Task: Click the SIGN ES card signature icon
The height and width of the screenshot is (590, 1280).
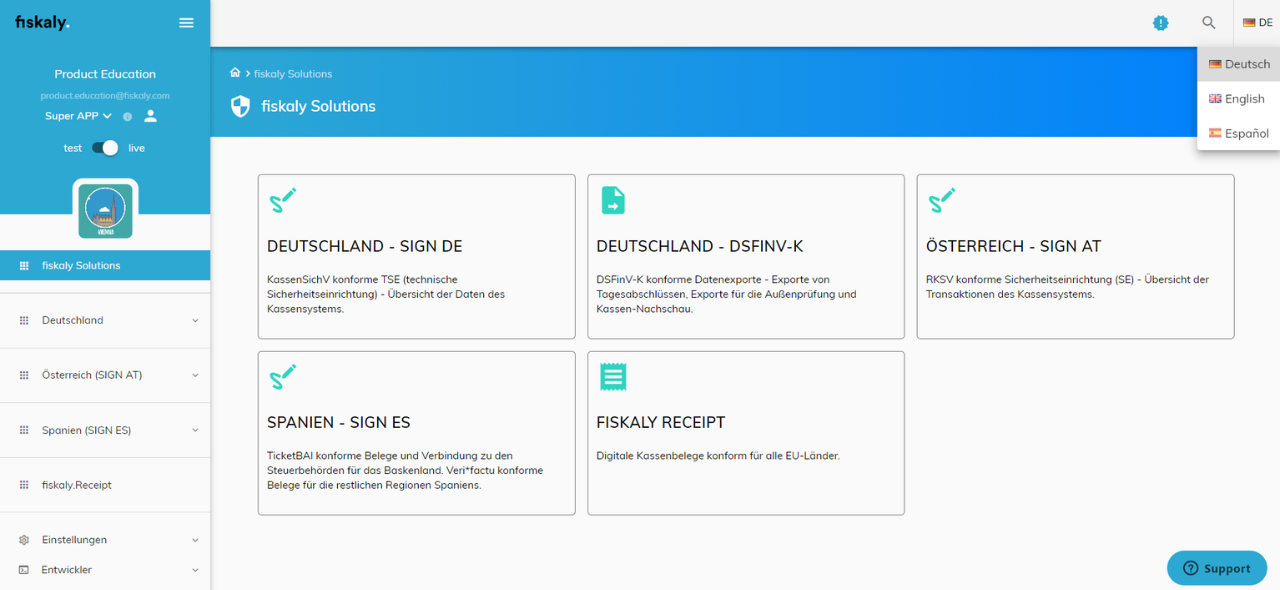Action: coord(283,376)
